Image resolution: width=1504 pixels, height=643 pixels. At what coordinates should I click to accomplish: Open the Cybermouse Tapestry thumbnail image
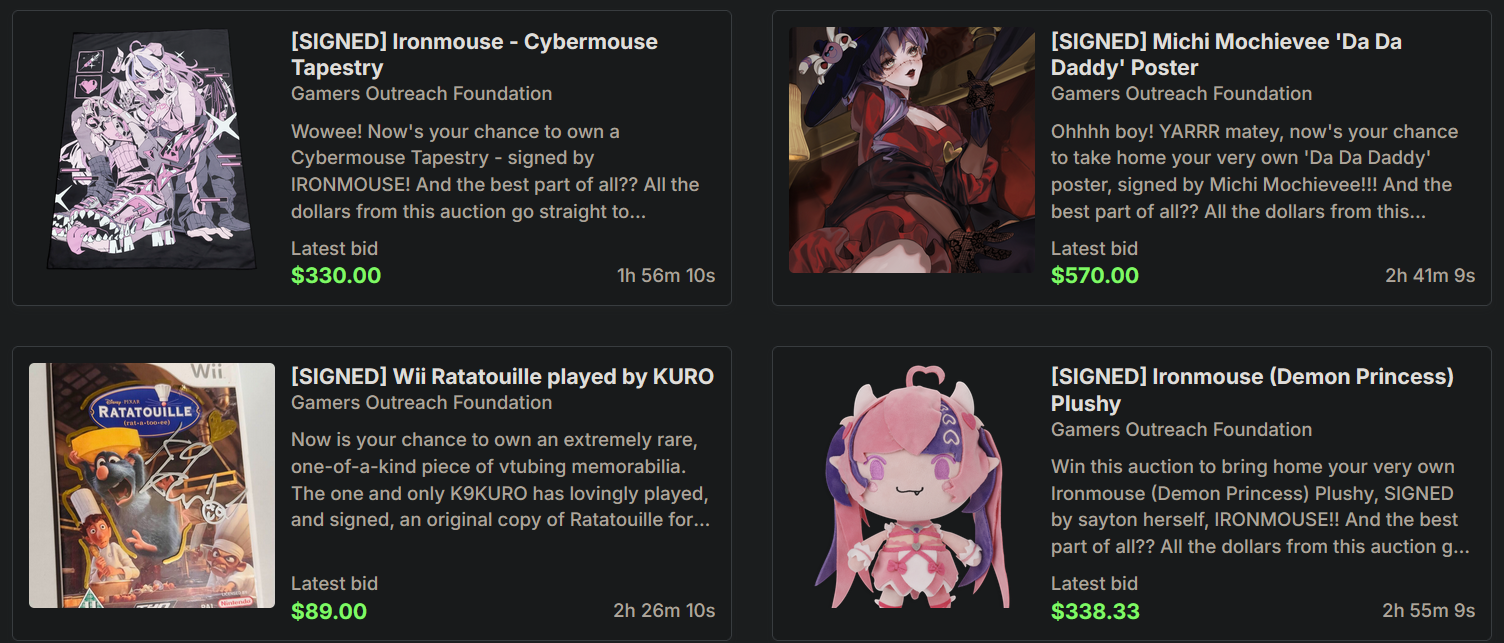151,150
